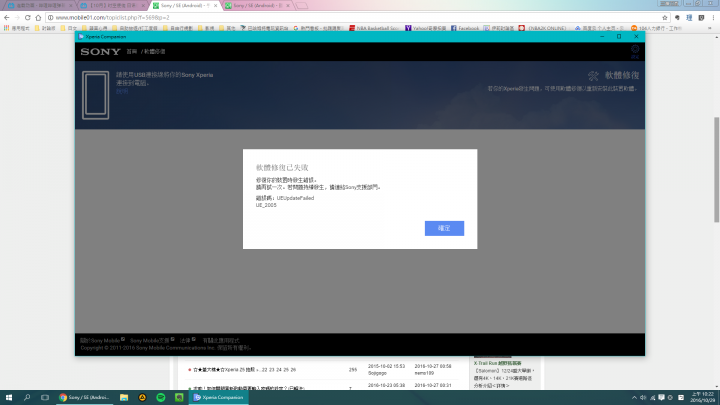Go back in Chrome

coord(6,17)
